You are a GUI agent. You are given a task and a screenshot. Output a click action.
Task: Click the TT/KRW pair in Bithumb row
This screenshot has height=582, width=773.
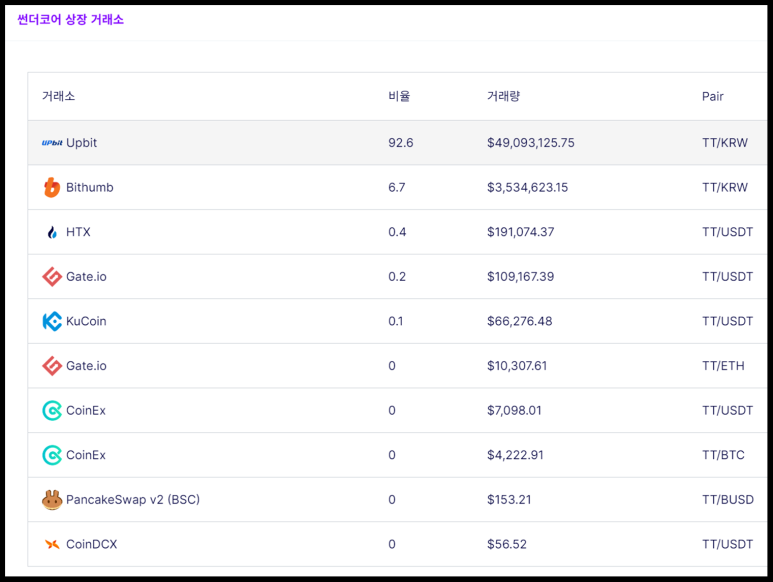click(x=725, y=187)
